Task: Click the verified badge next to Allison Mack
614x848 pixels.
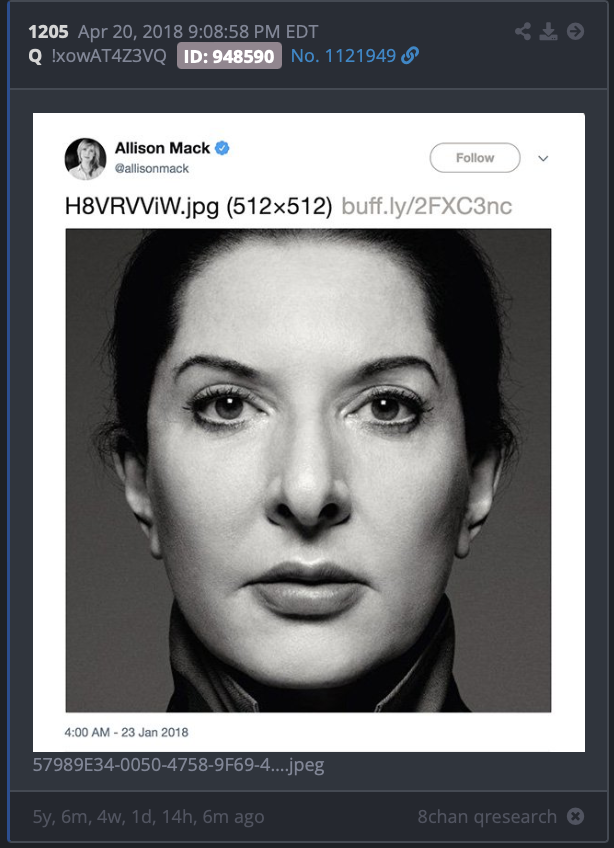Action: tap(222, 148)
